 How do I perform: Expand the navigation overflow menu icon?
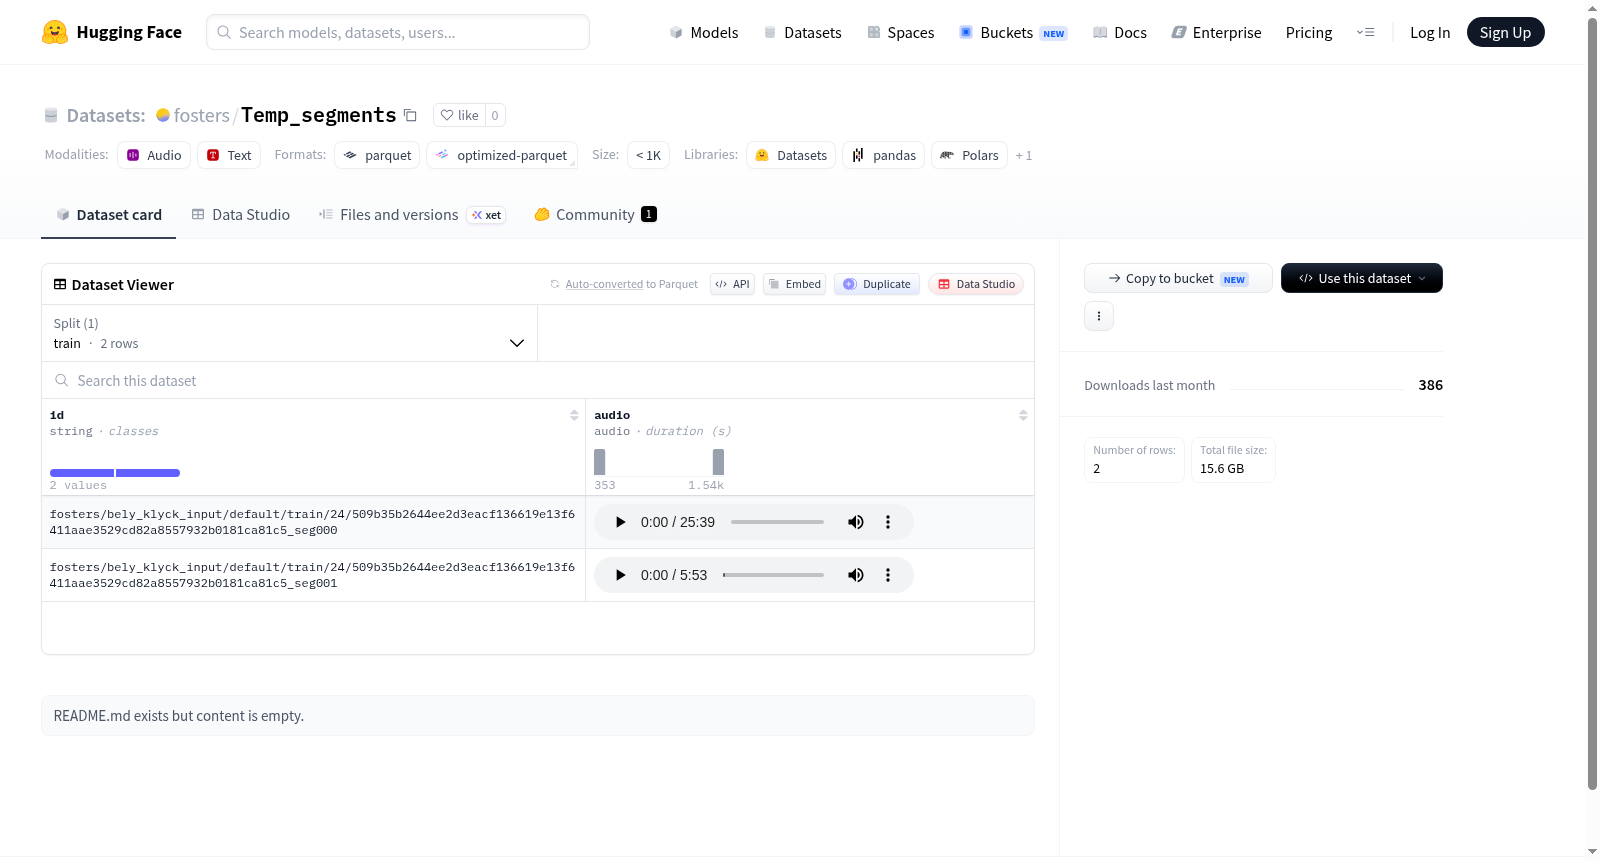click(x=1365, y=33)
